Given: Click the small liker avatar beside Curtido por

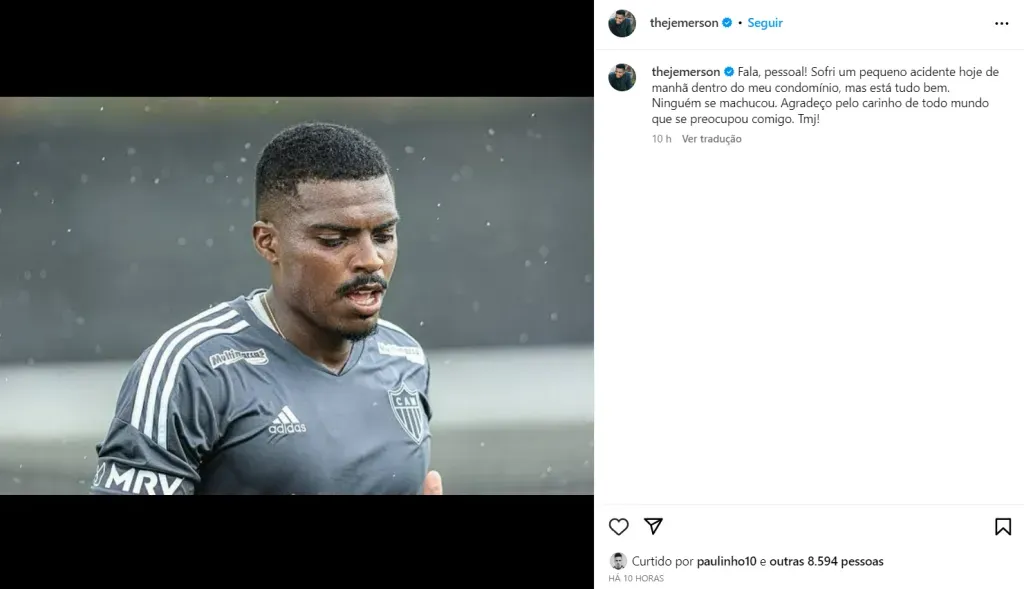Looking at the screenshot, I should 618,561.
